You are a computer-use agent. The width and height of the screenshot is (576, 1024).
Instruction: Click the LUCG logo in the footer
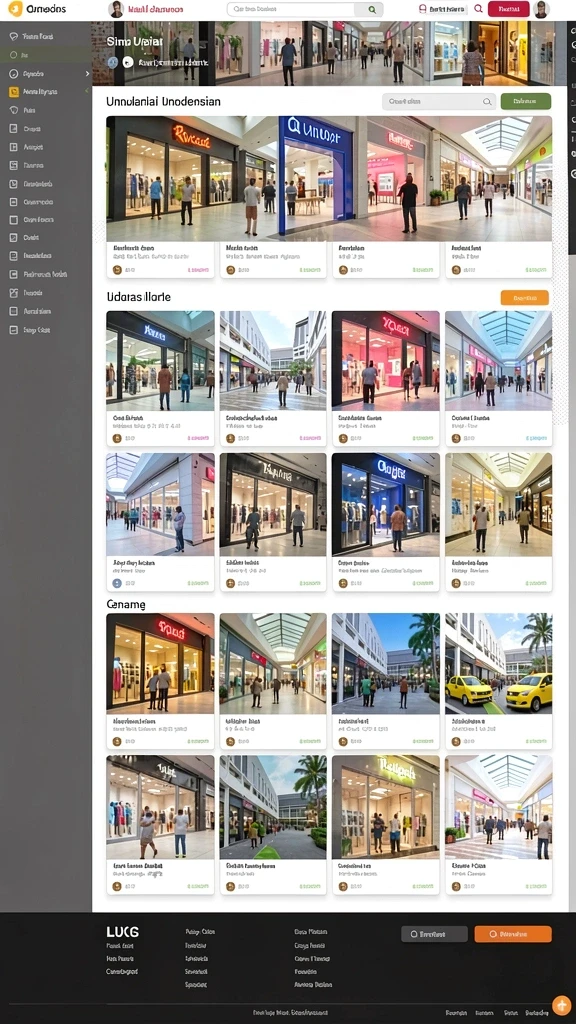[123, 932]
